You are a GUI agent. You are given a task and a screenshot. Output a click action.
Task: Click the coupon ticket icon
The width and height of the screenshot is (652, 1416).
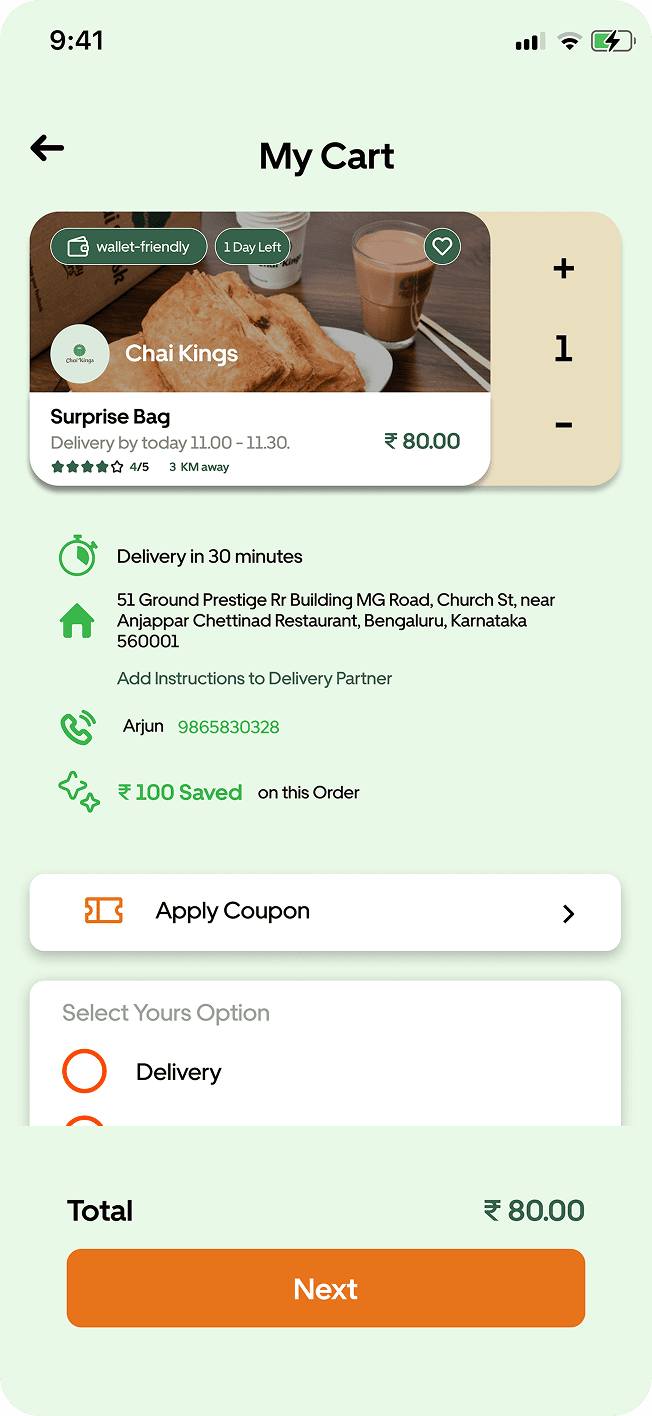click(103, 911)
